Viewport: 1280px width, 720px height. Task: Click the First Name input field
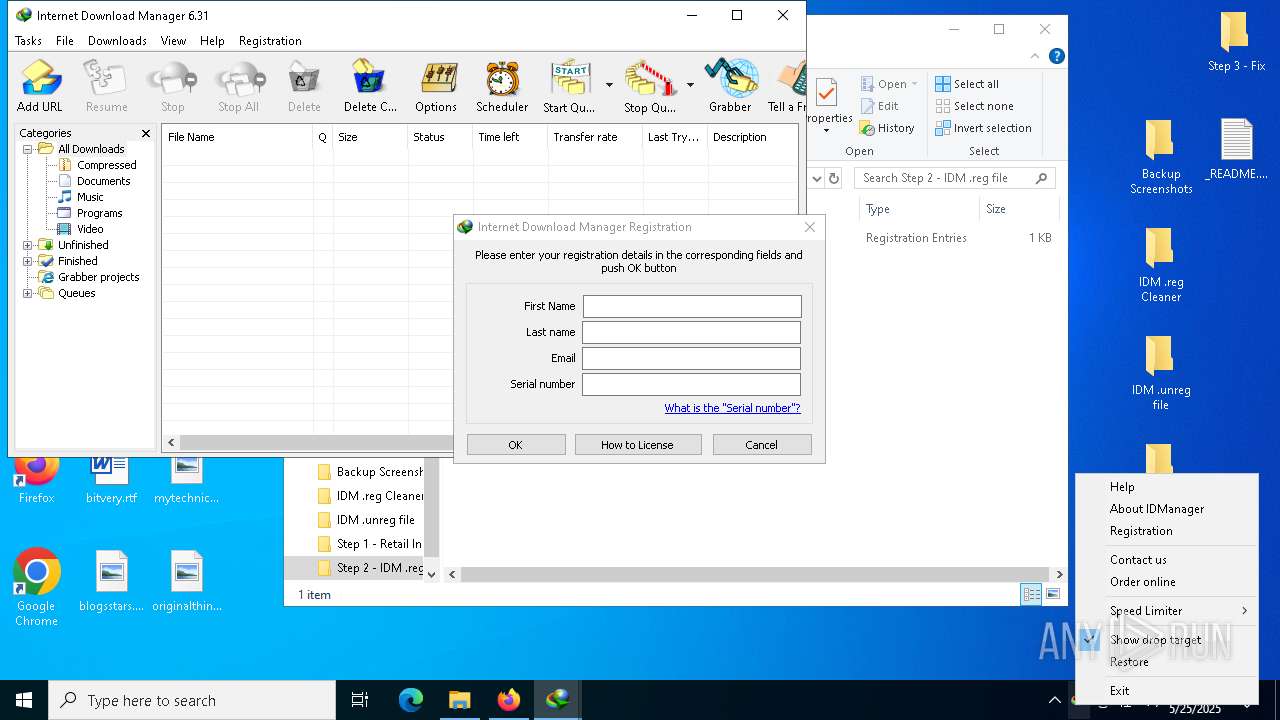[692, 306]
